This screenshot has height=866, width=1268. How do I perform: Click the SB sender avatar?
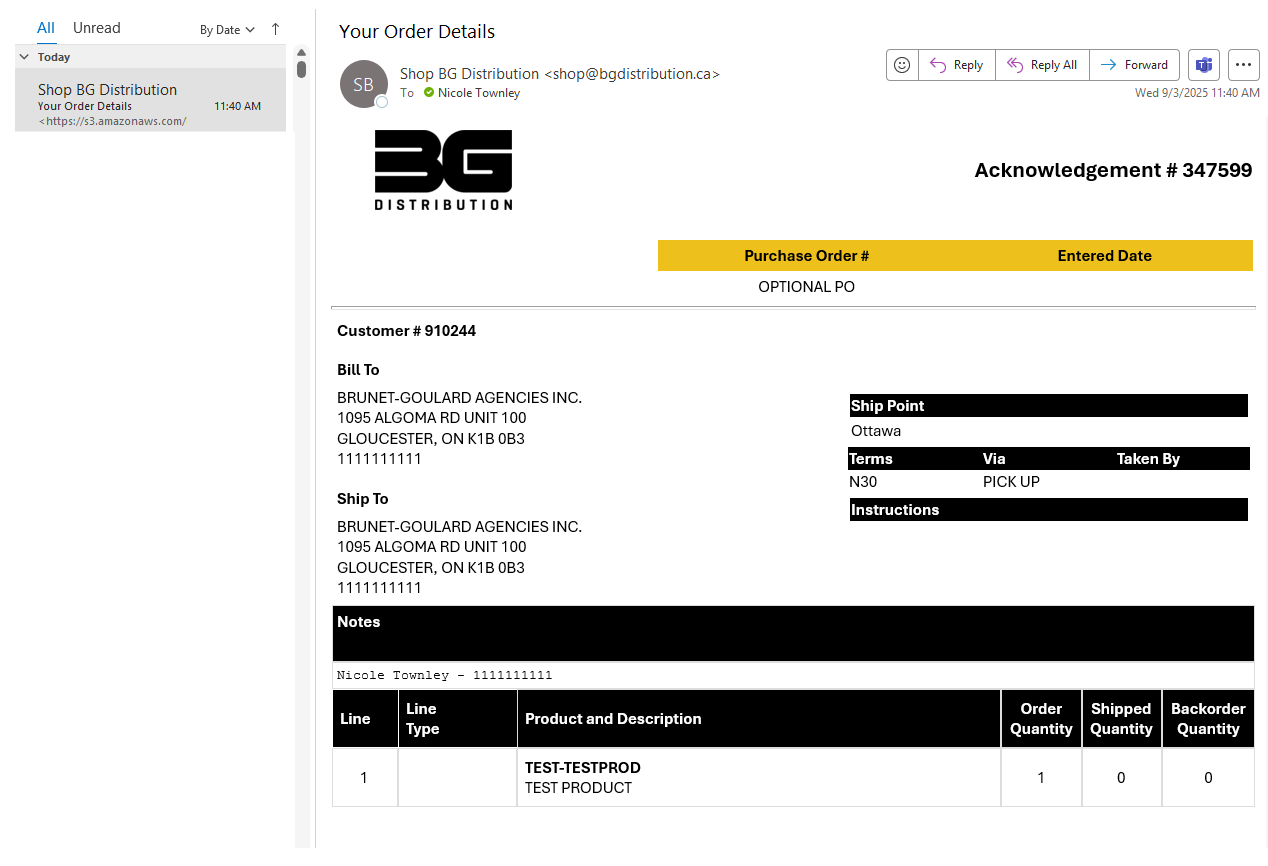(364, 84)
